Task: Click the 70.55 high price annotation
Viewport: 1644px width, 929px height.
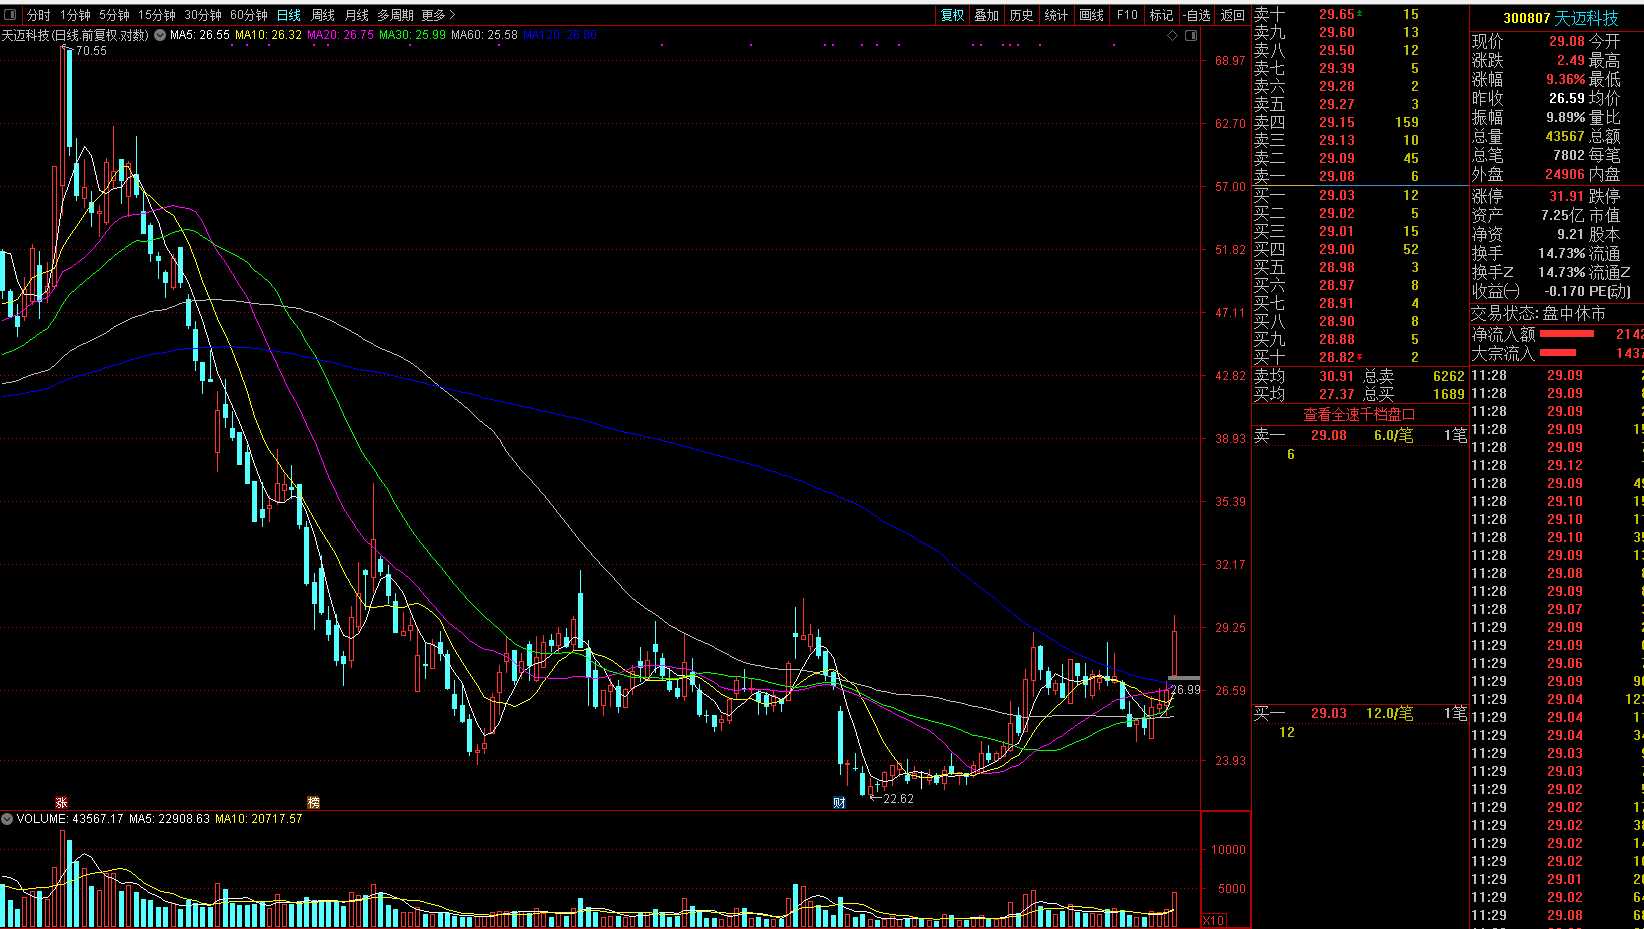Action: tap(91, 50)
